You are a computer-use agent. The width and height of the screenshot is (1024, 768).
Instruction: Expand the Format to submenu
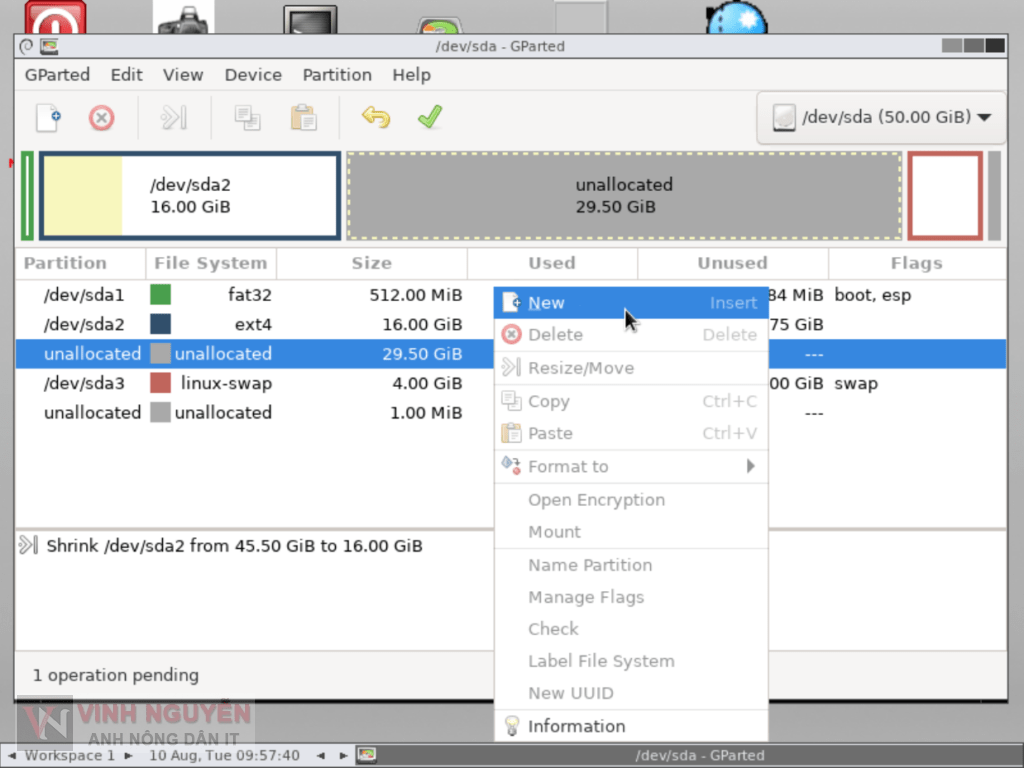pyautogui.click(x=631, y=466)
